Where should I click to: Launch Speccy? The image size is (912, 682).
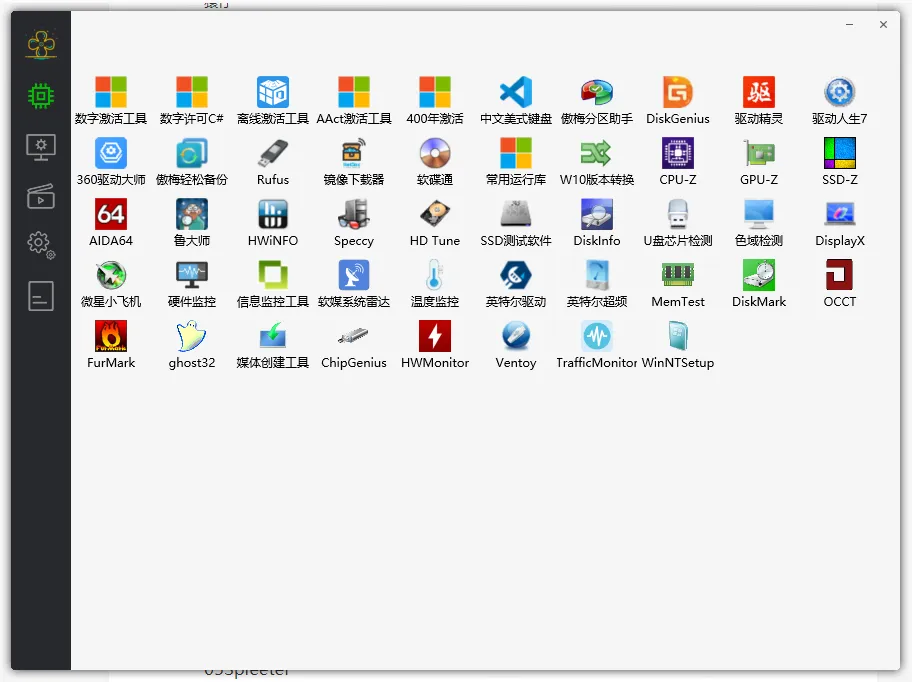pos(354,214)
